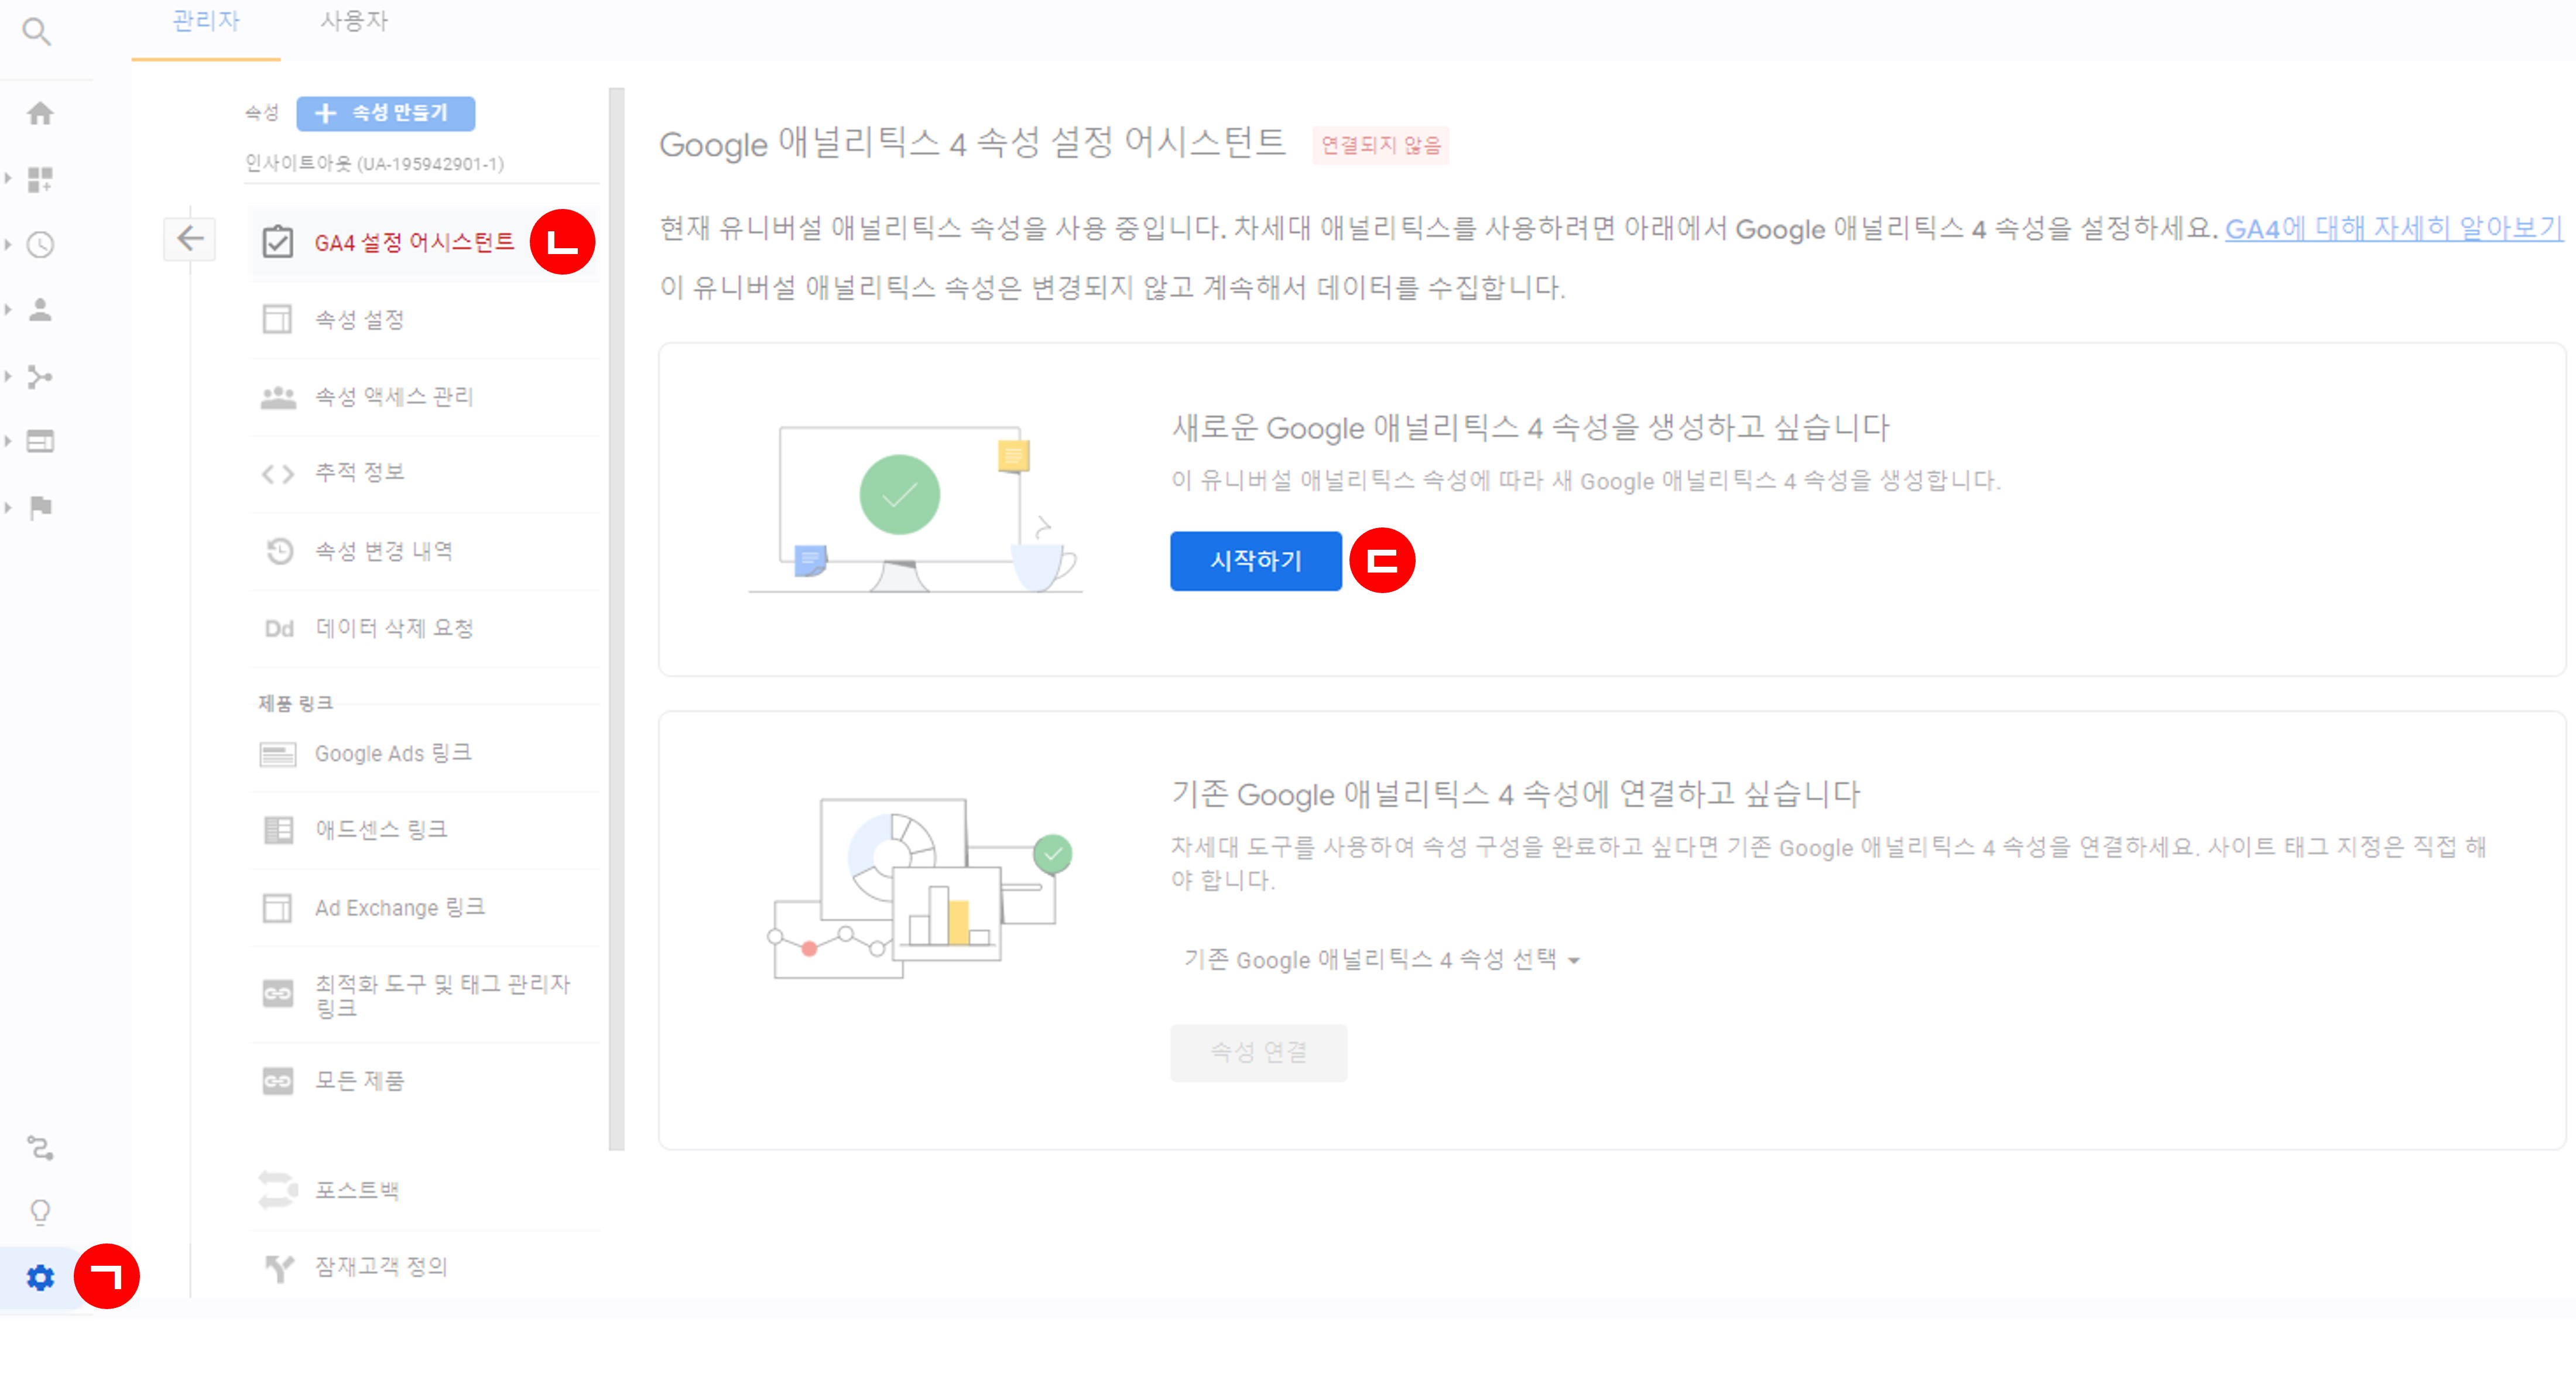Open the Behavior window icon
This screenshot has height=1384, width=2576.
[40, 441]
